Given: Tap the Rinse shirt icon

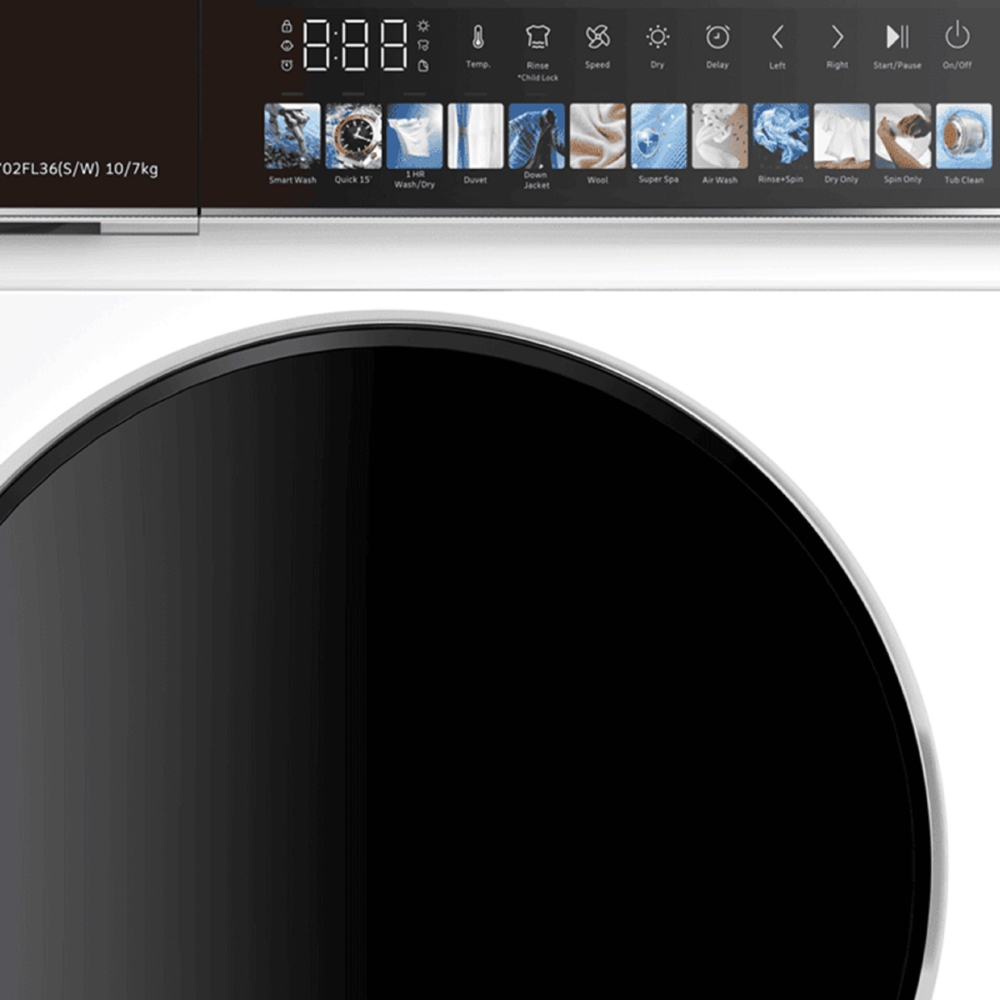Looking at the screenshot, I should coord(538,38).
